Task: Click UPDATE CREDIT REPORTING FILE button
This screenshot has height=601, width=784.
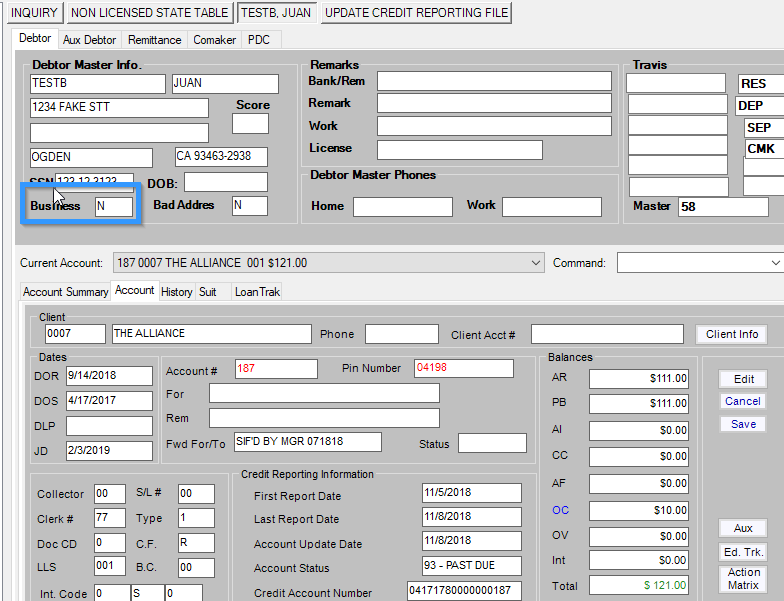Action: point(417,13)
